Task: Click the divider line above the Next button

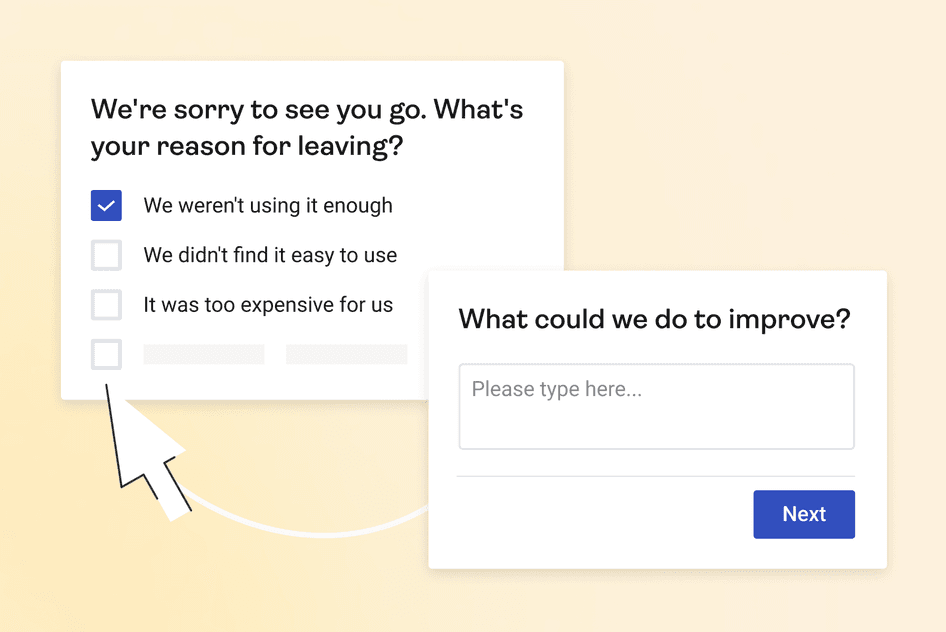Action: click(656, 477)
